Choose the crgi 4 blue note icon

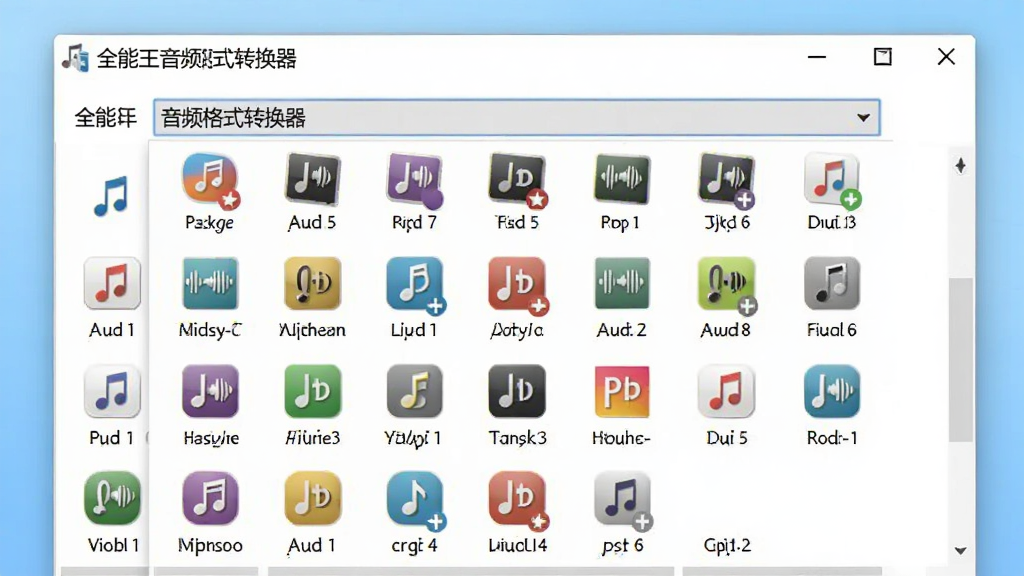(415, 500)
